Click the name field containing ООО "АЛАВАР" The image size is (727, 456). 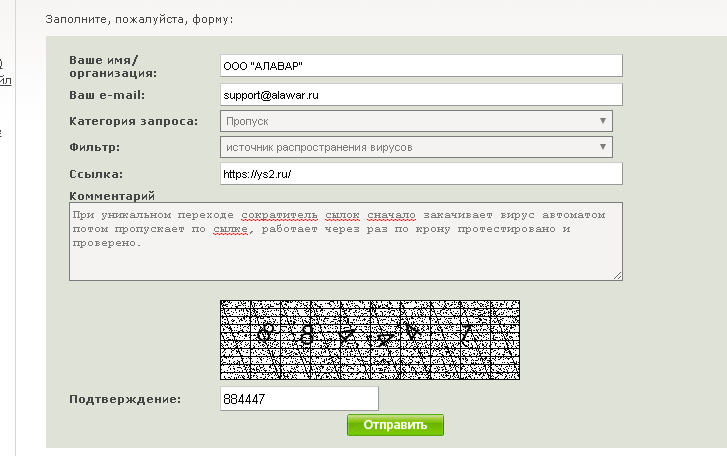tap(420, 65)
